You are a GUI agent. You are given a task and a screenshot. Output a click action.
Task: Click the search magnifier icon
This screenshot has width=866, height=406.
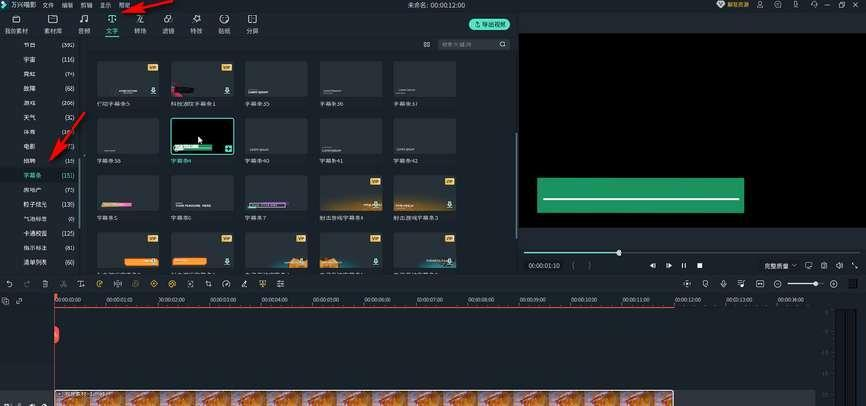(503, 44)
